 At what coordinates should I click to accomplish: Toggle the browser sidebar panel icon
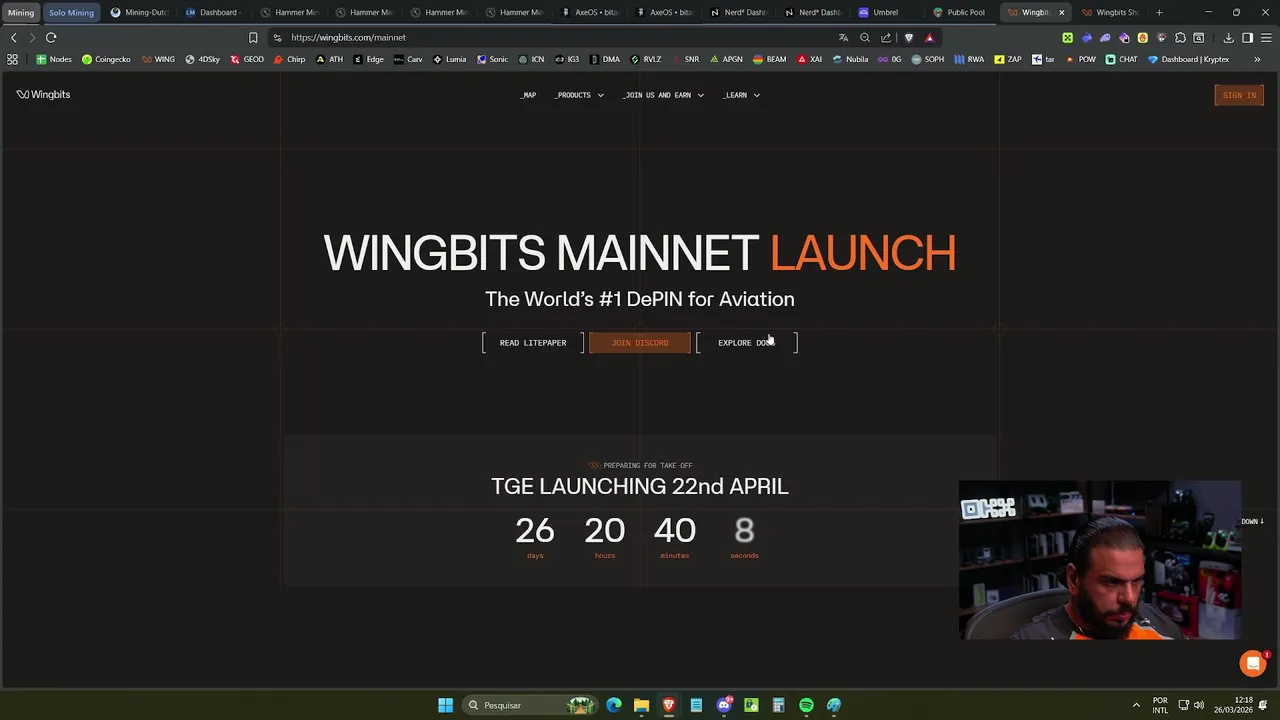click(x=1247, y=37)
